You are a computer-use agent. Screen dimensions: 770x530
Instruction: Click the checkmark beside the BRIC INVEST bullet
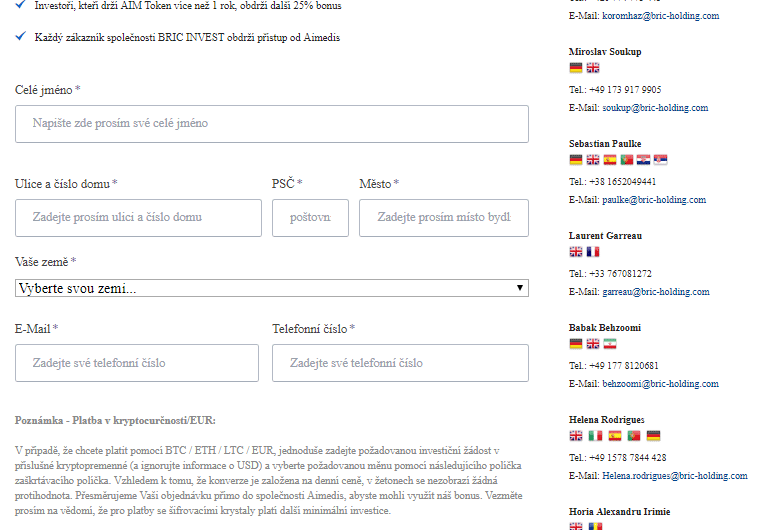(22, 37)
